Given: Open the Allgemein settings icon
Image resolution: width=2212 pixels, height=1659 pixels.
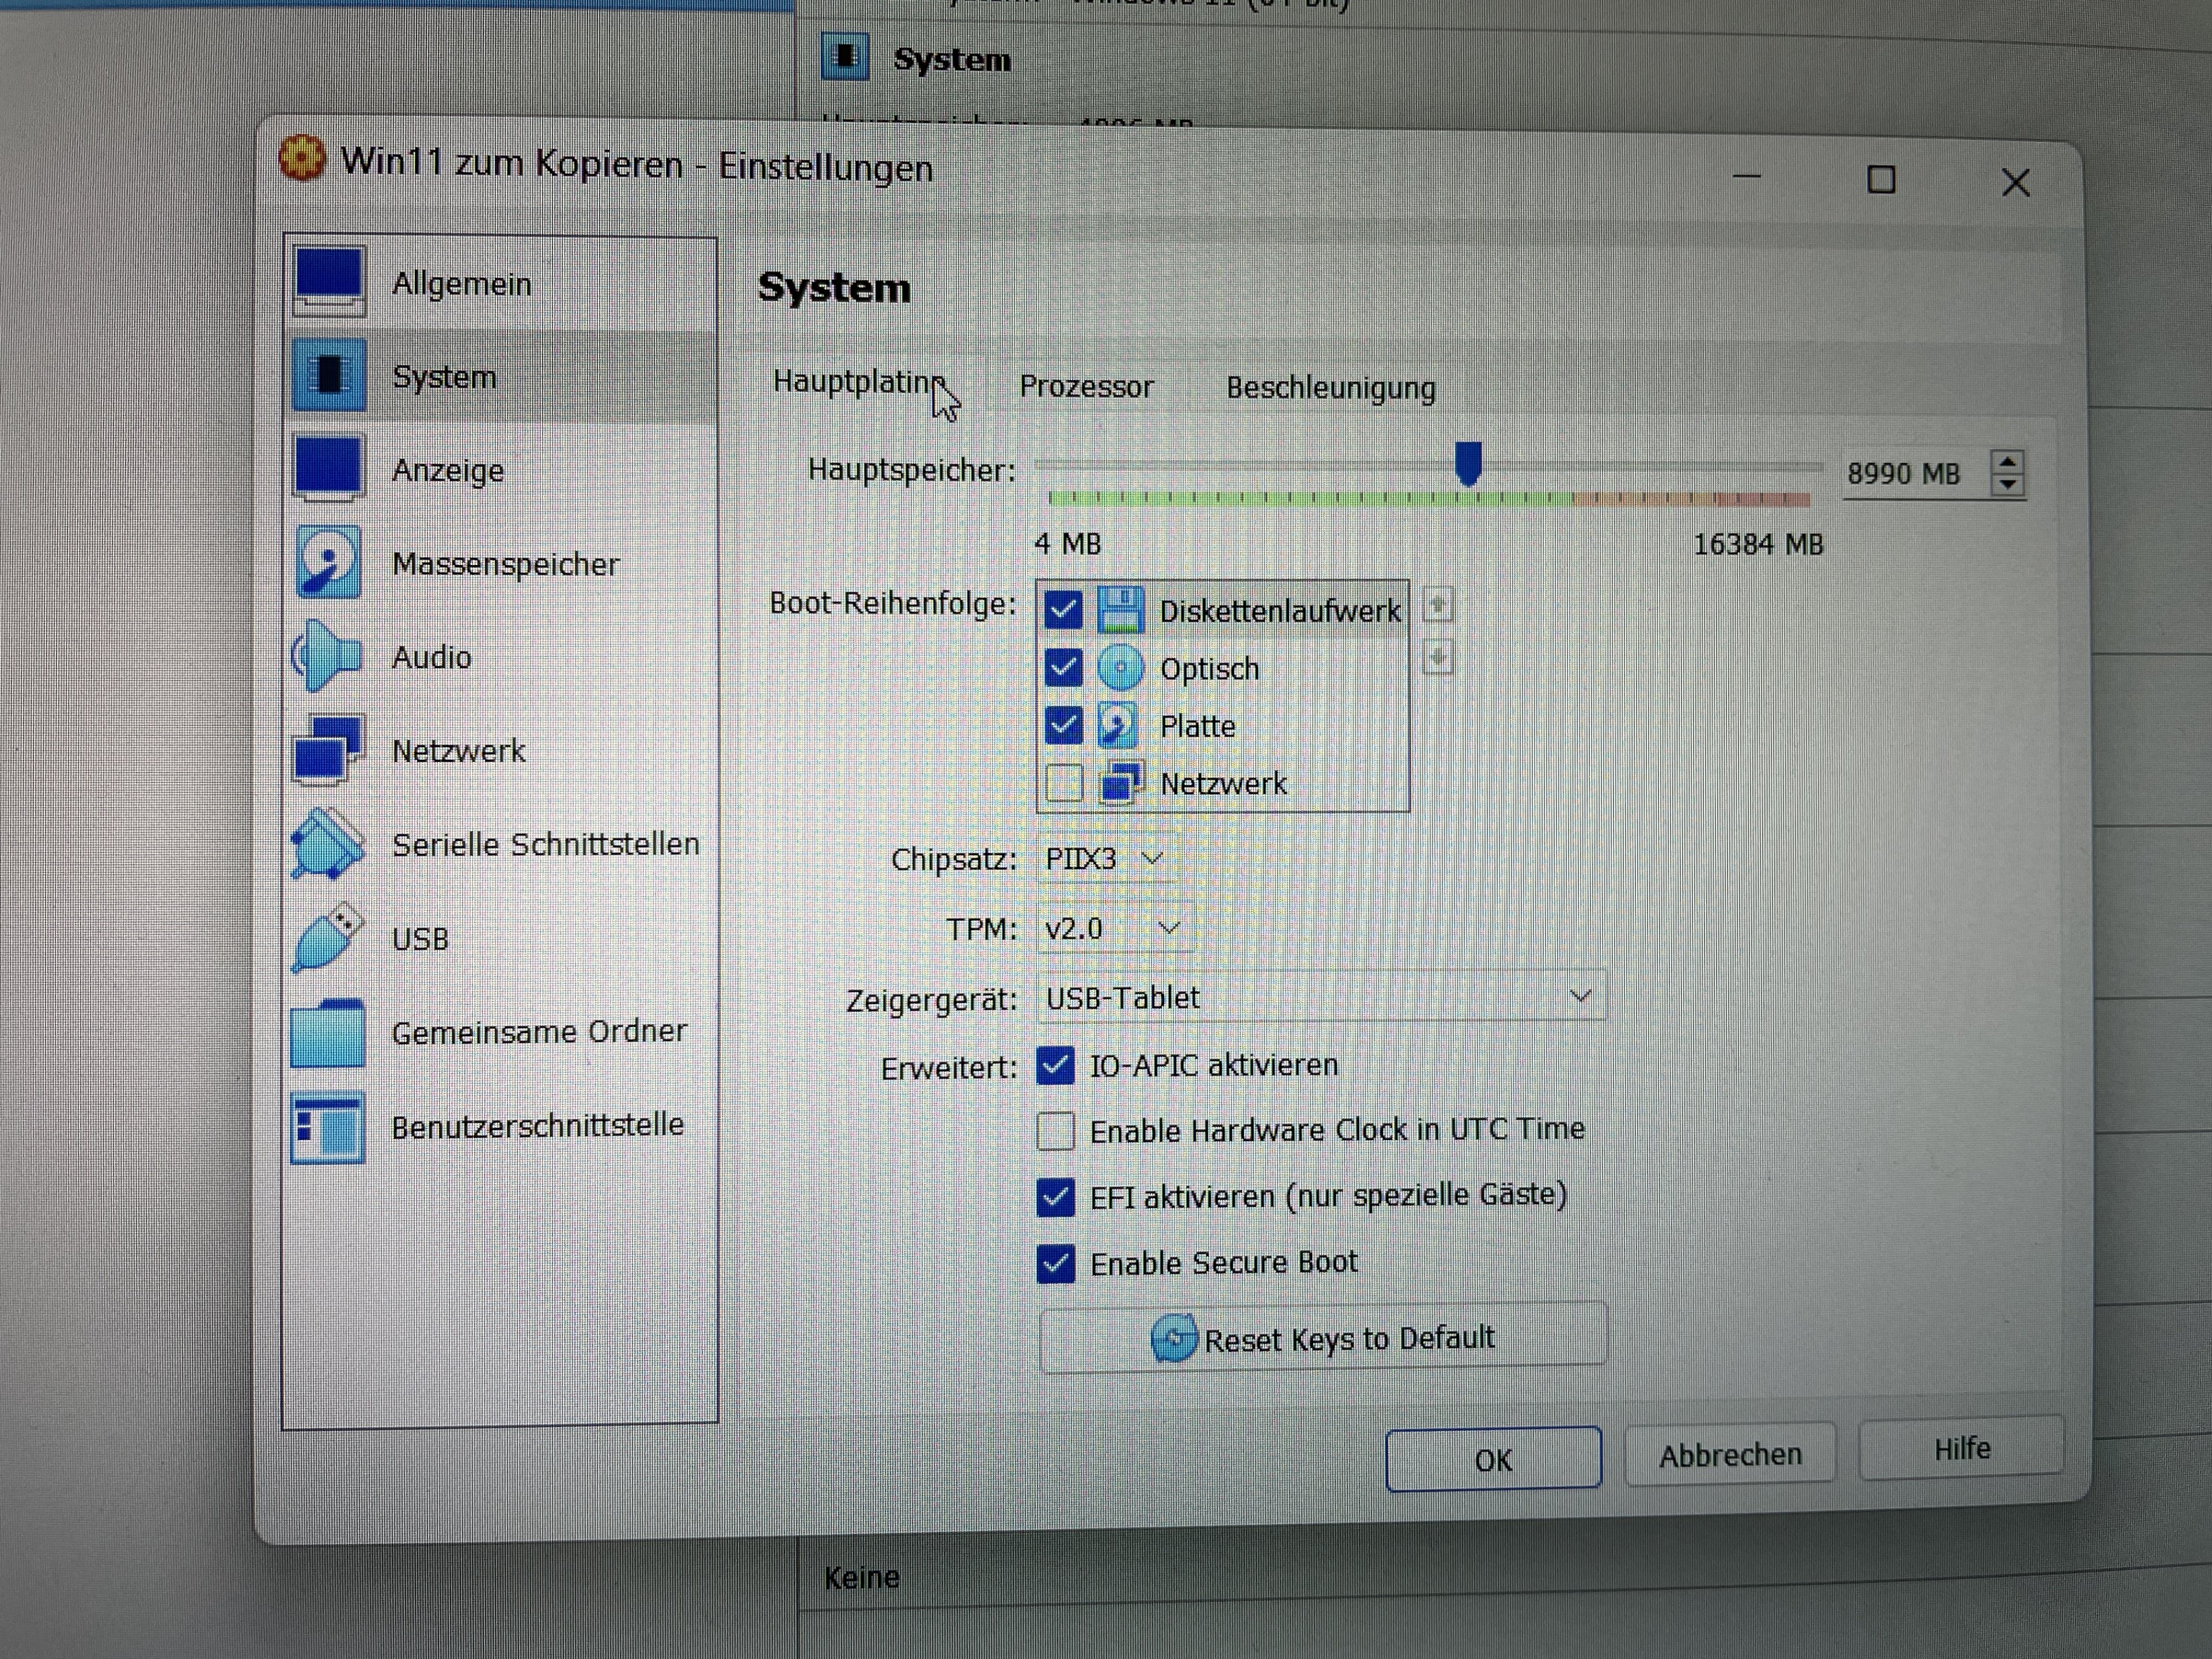Looking at the screenshot, I should 329,281.
